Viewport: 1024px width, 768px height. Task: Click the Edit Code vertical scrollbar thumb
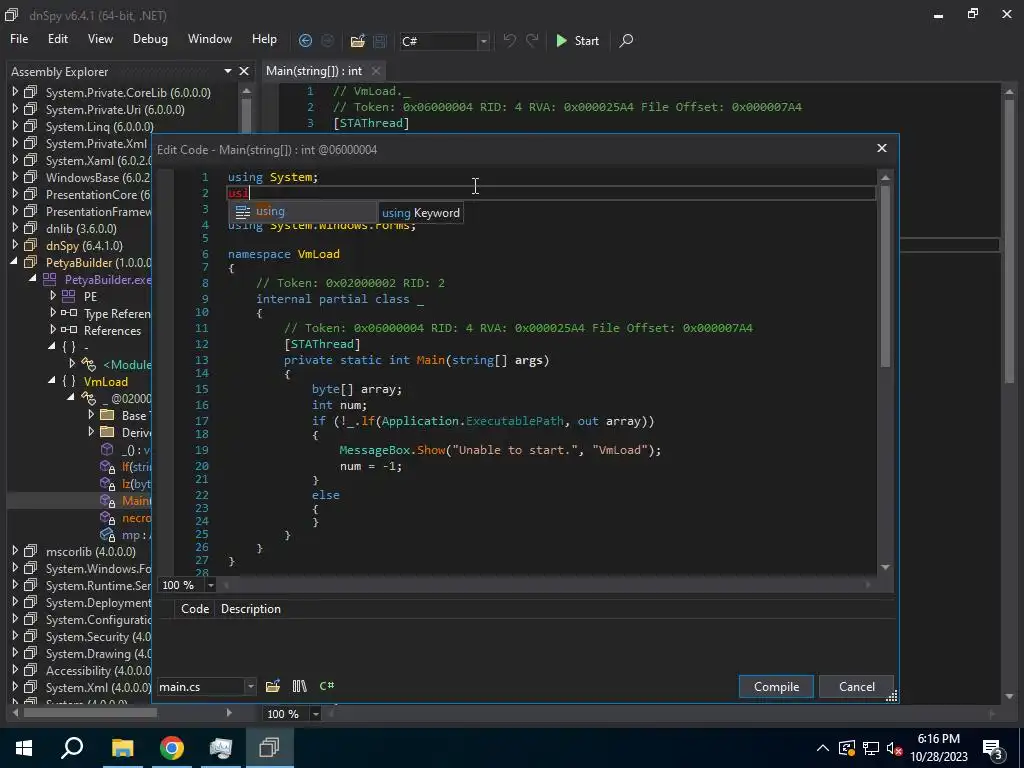[x=885, y=276]
